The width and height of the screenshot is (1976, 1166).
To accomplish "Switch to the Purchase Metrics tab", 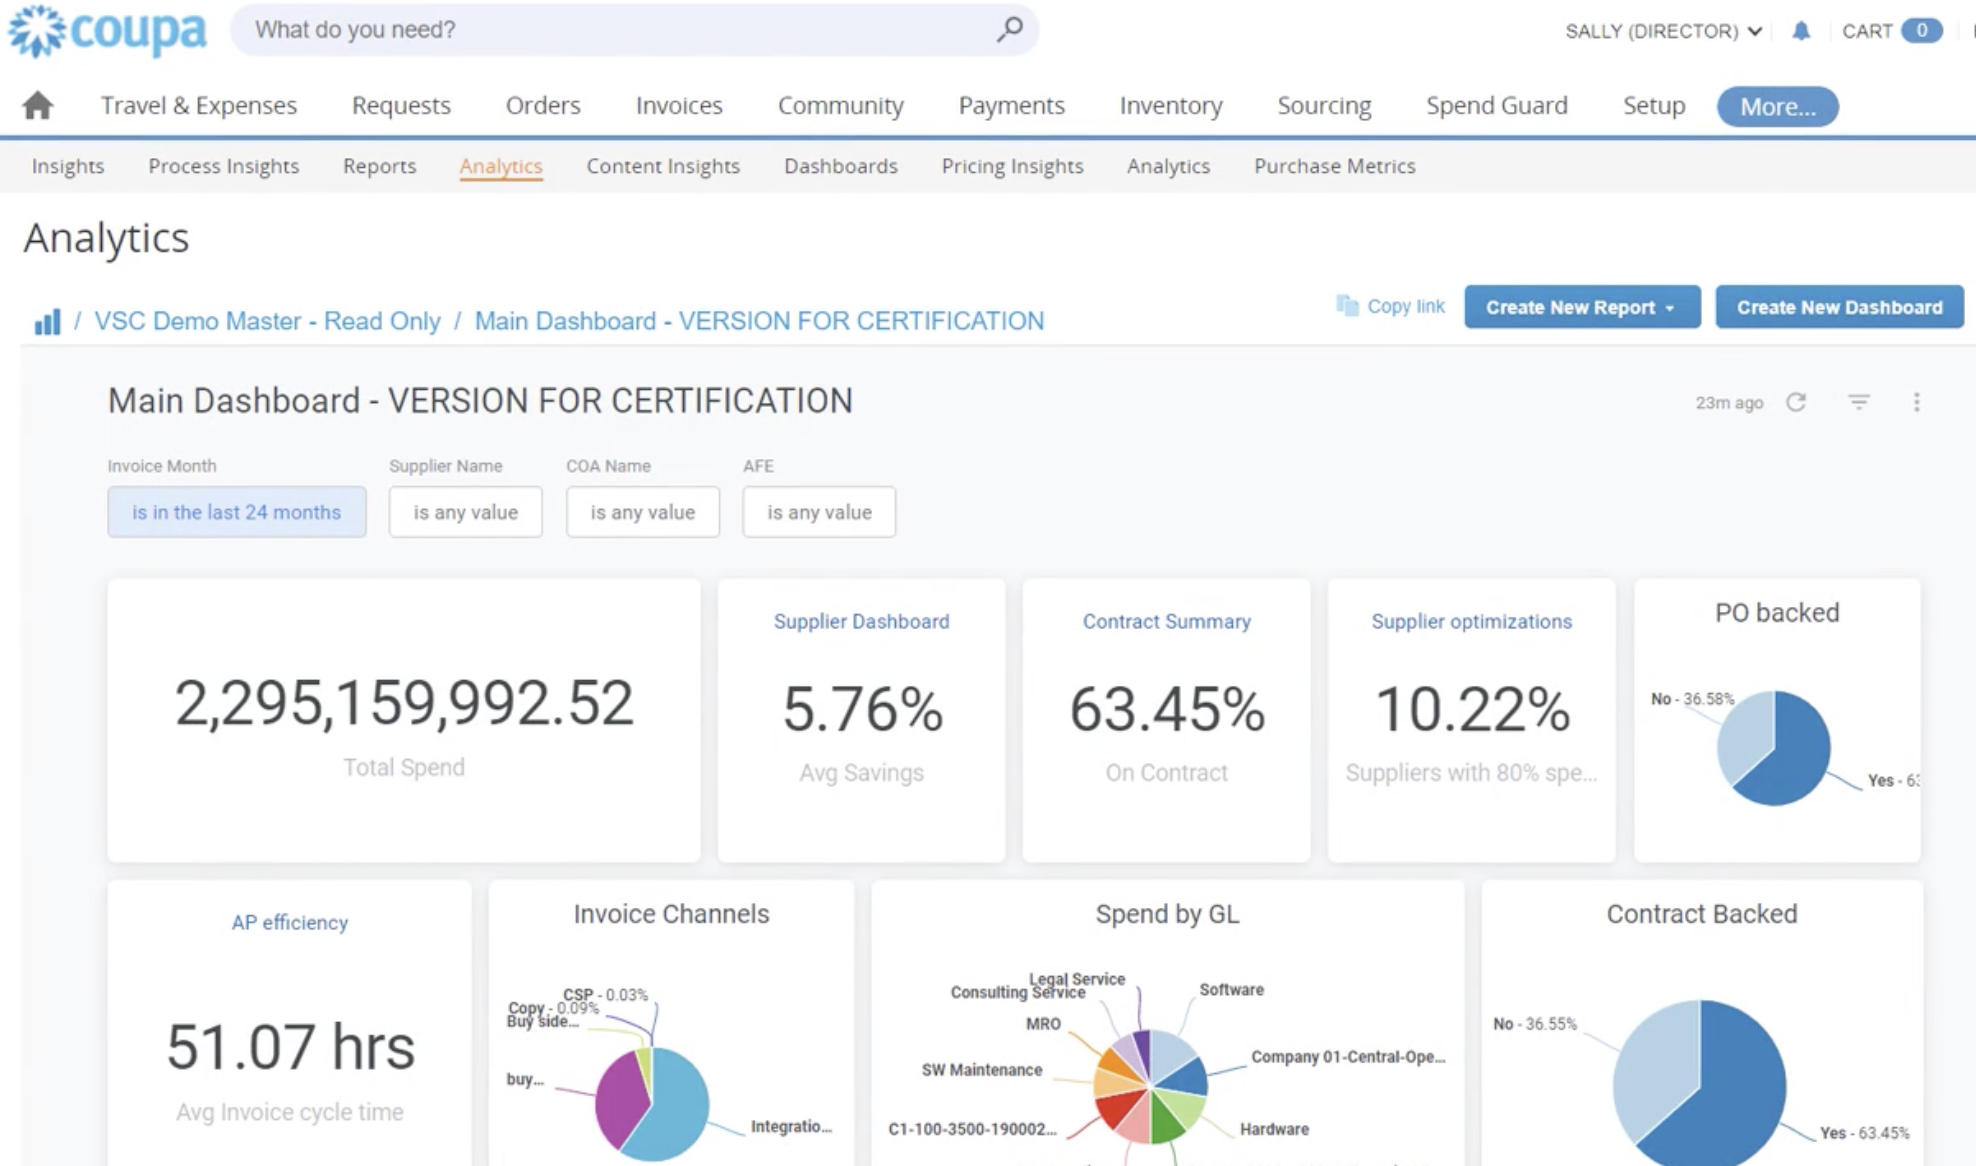I will pos(1335,166).
